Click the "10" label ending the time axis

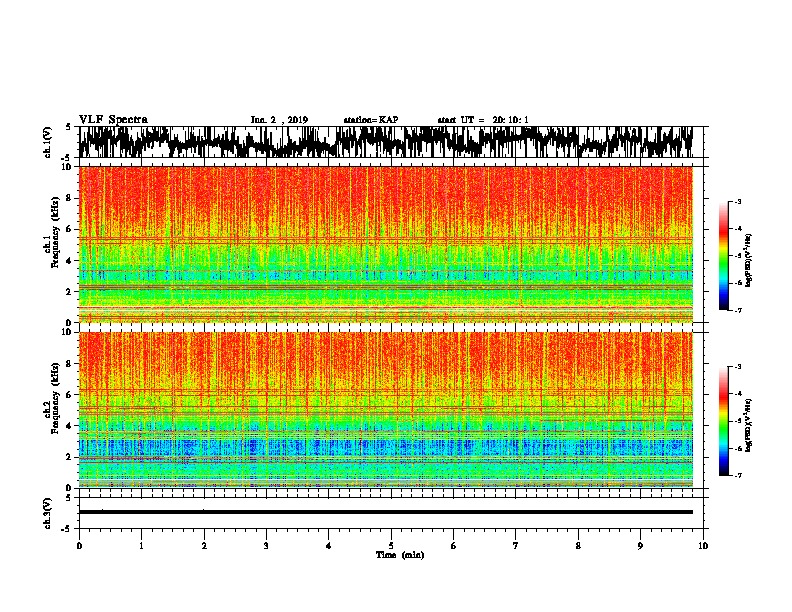click(x=703, y=545)
